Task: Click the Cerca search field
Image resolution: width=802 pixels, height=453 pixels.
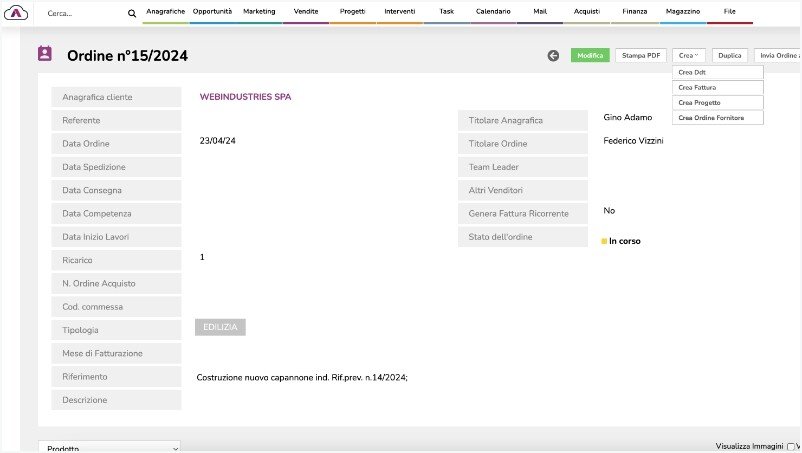Action: 80,14
